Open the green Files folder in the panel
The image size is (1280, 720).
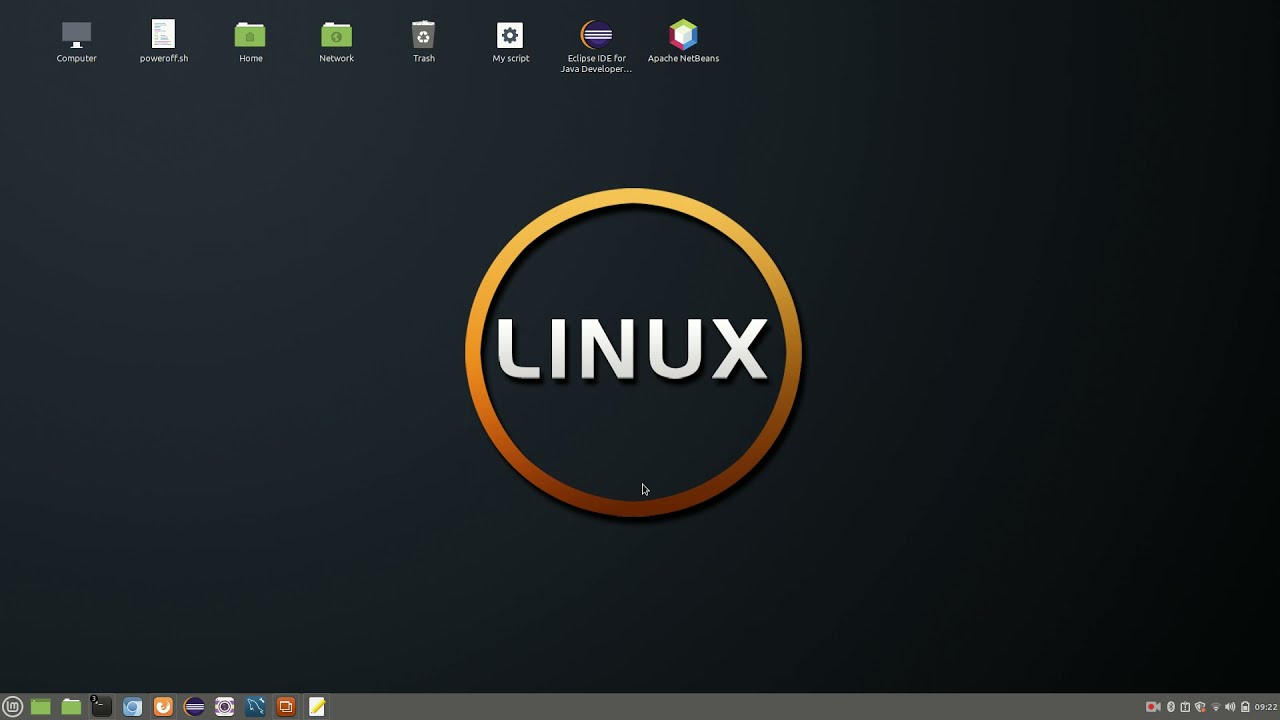pos(71,707)
